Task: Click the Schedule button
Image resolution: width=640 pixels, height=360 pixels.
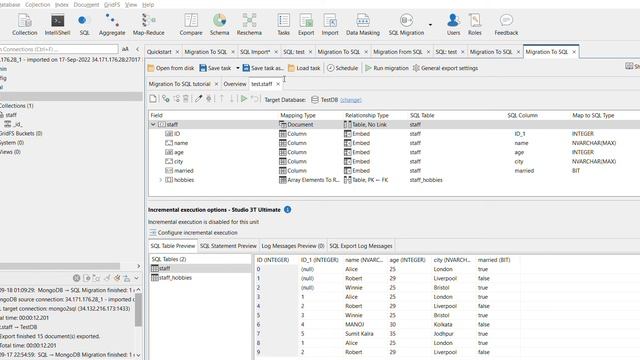Action: (342, 68)
